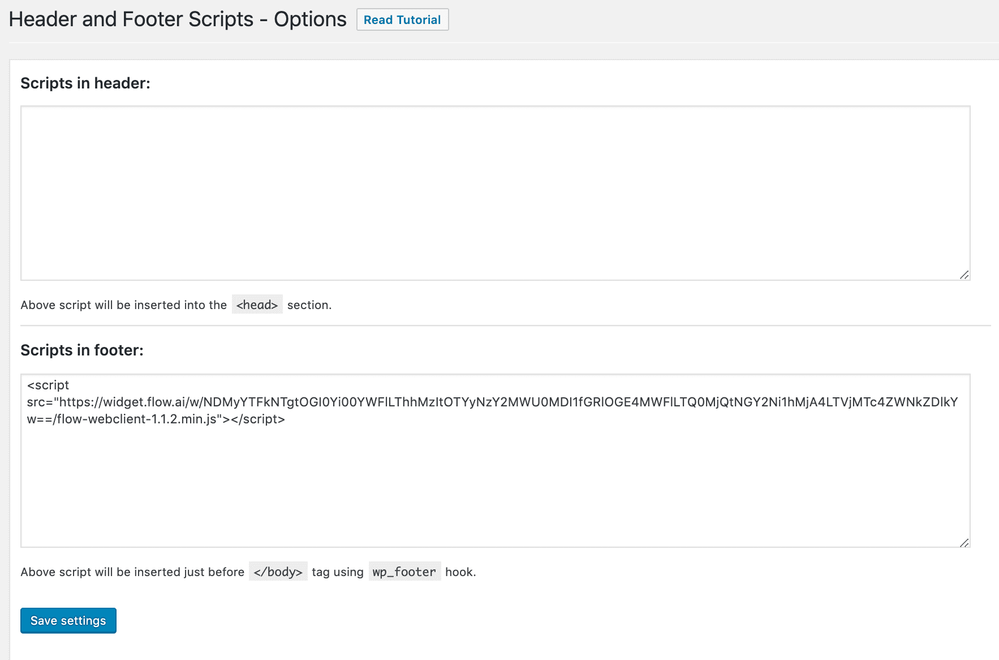
Task: Grab the header textarea resize handle
Action: point(964,275)
